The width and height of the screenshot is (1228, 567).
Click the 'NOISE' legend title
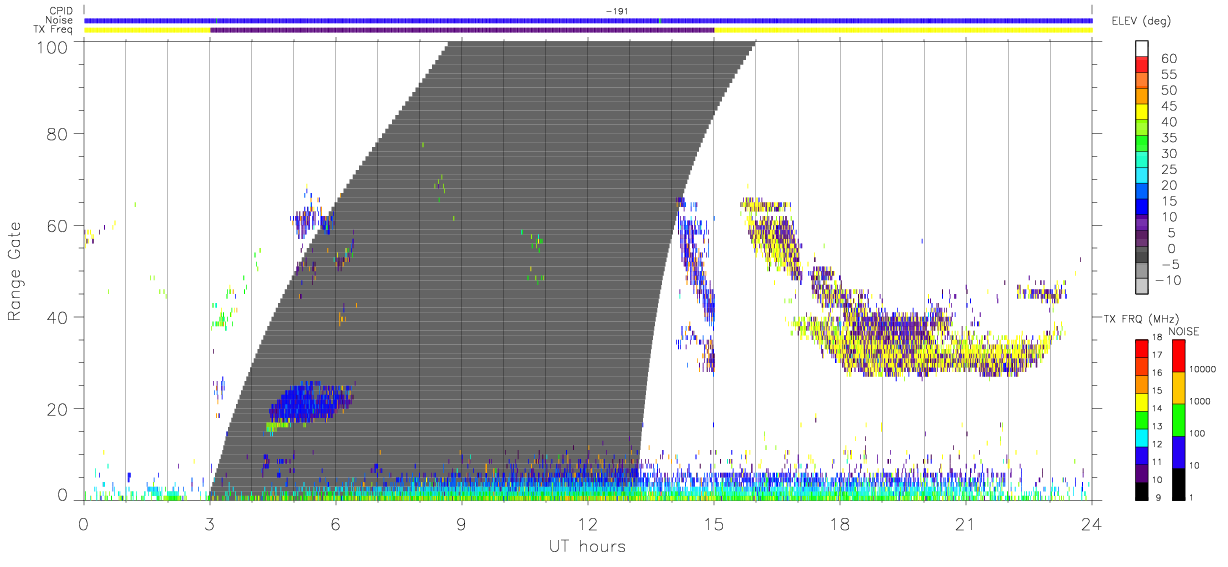click(1184, 331)
